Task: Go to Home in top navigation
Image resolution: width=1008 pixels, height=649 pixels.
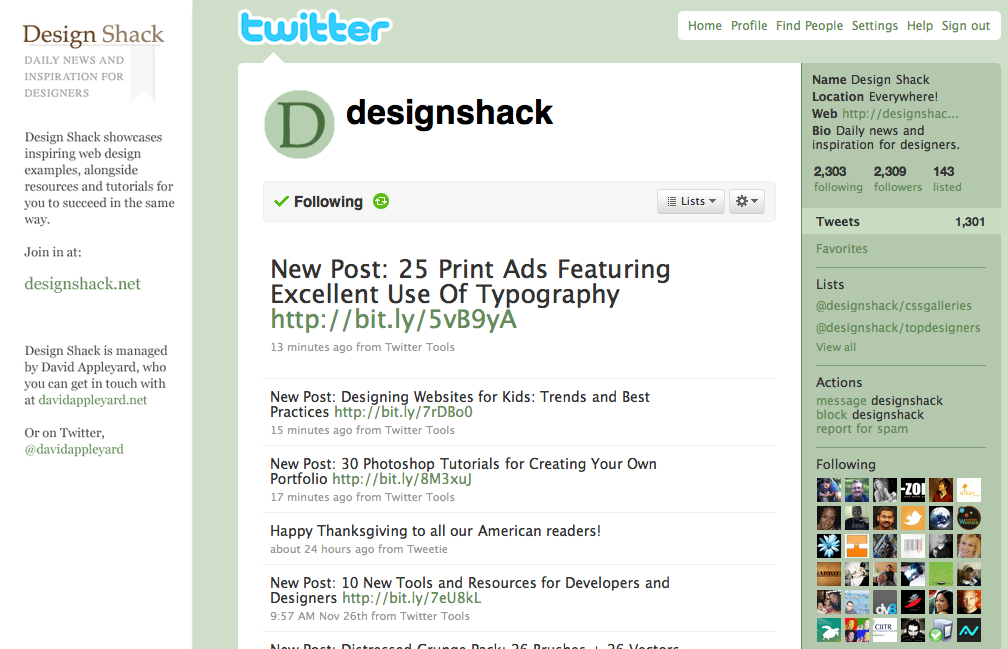Action: click(x=705, y=26)
